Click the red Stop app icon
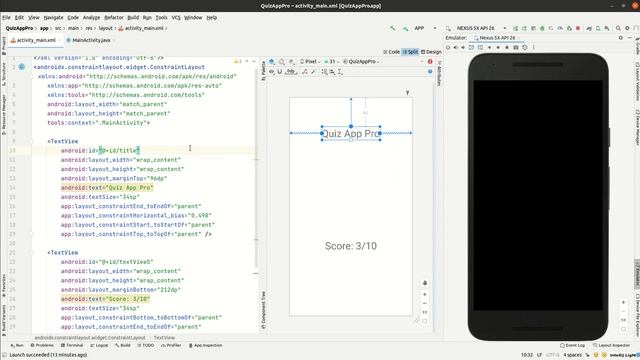 click(x=578, y=28)
